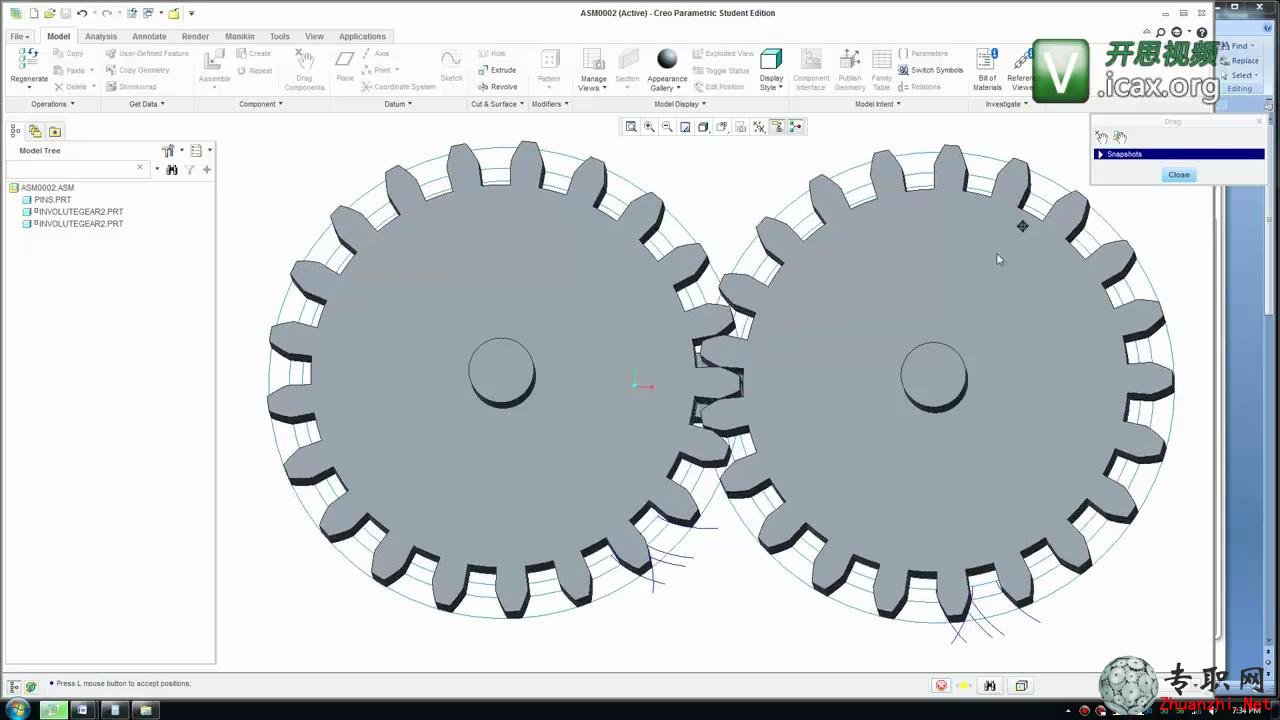Open the Applications tab

pos(362,36)
